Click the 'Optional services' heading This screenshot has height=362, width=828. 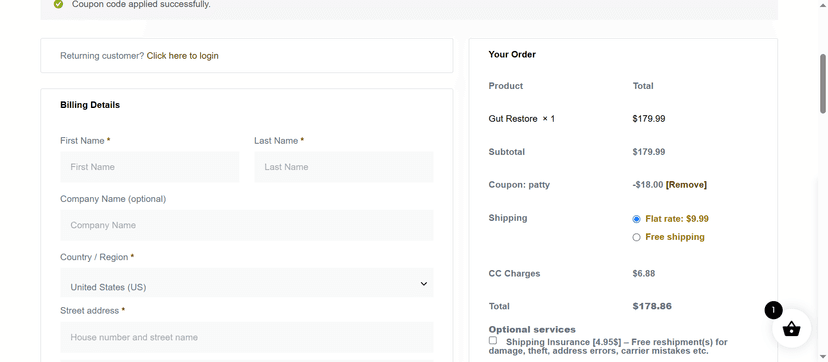pos(532,329)
